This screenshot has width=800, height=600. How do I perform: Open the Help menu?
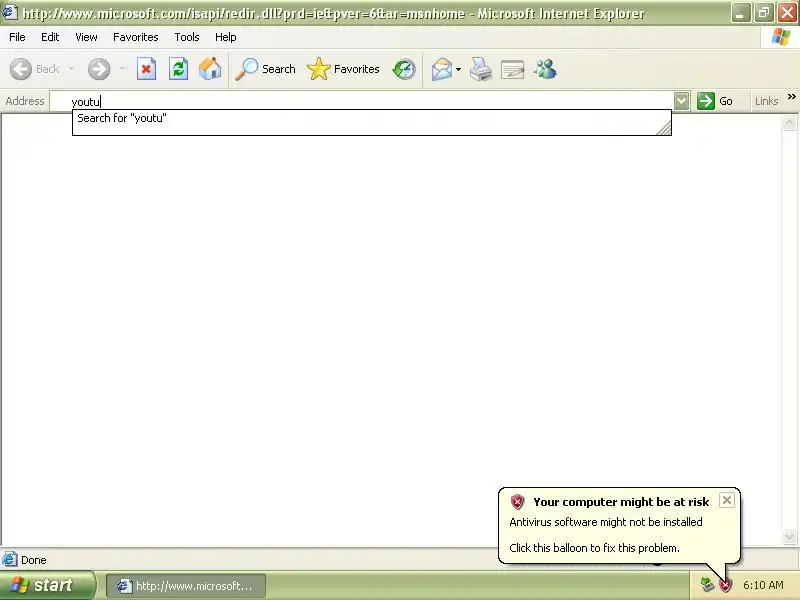(x=226, y=37)
